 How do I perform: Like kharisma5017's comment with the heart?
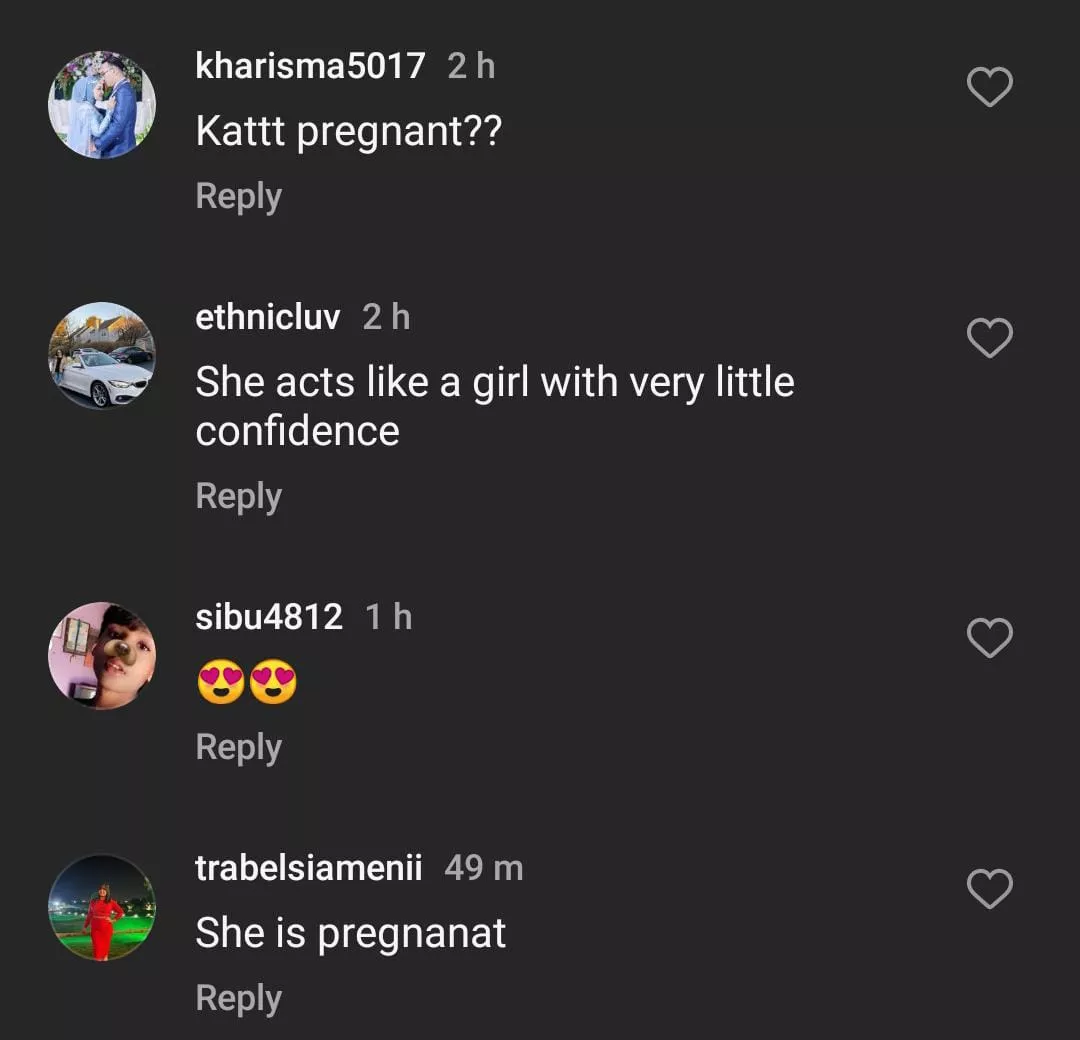990,88
